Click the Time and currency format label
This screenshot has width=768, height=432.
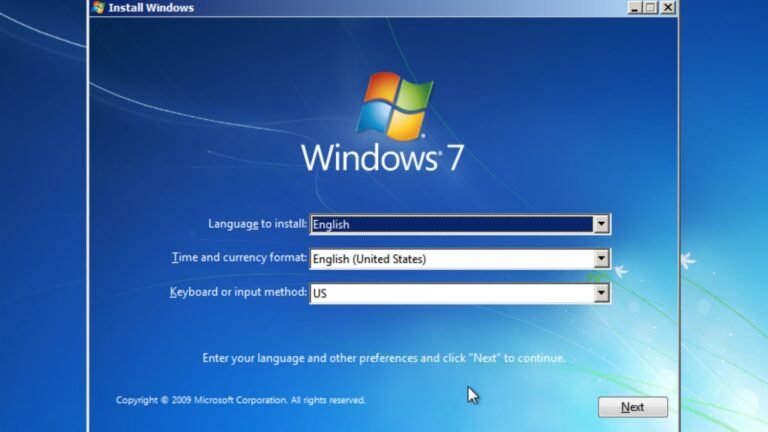(239, 258)
